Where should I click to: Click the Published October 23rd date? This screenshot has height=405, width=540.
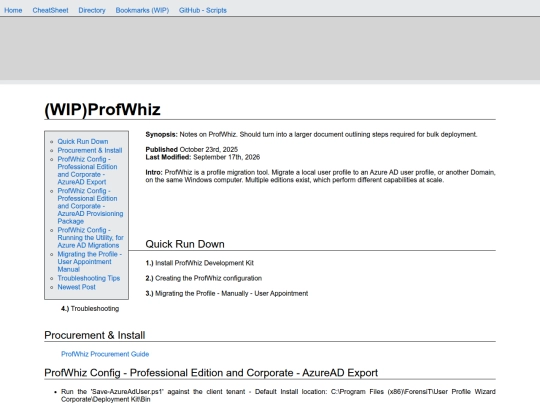[x=191, y=149]
